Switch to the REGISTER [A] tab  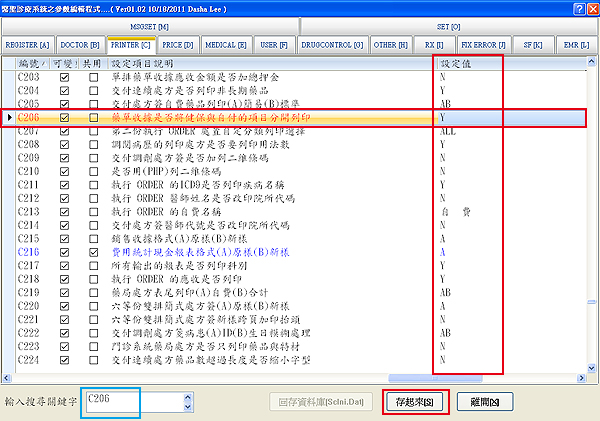pyautogui.click(x=29, y=45)
